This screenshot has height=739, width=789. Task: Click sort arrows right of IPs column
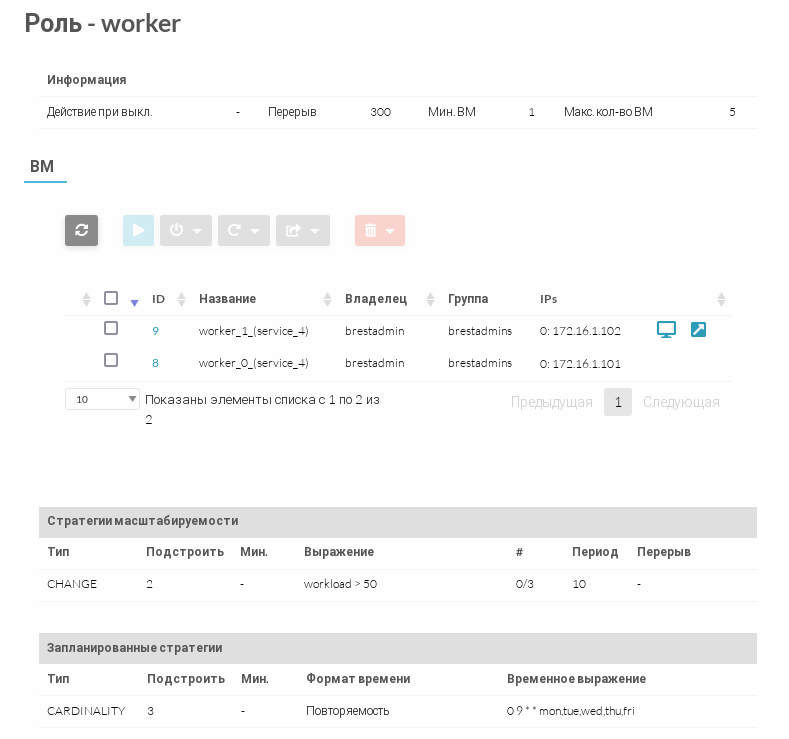coord(721,299)
